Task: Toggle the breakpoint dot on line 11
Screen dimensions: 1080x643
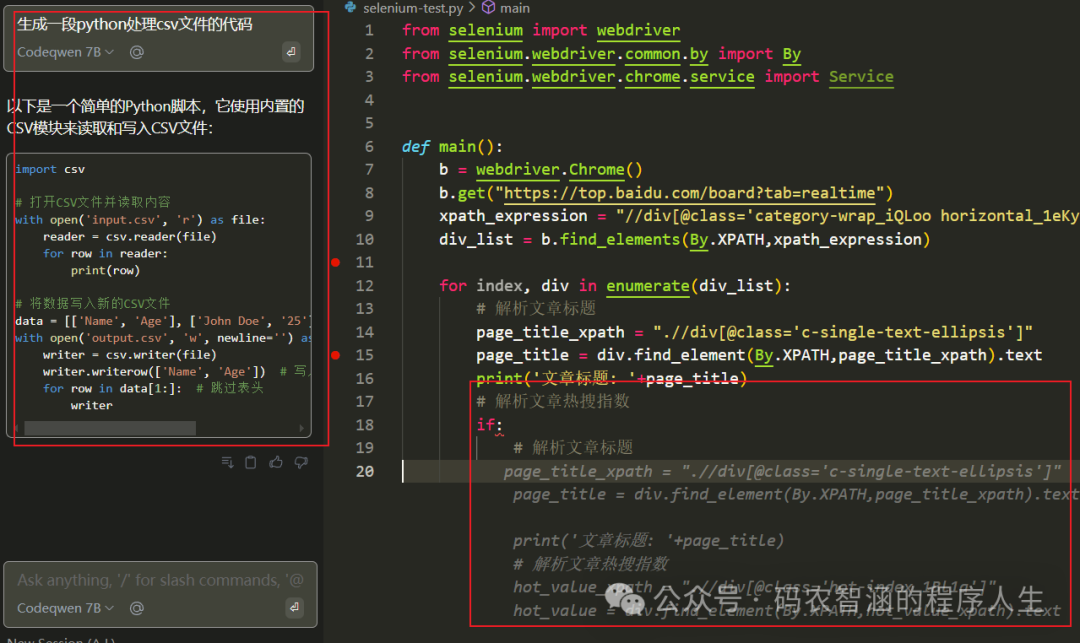Action: tap(335, 262)
